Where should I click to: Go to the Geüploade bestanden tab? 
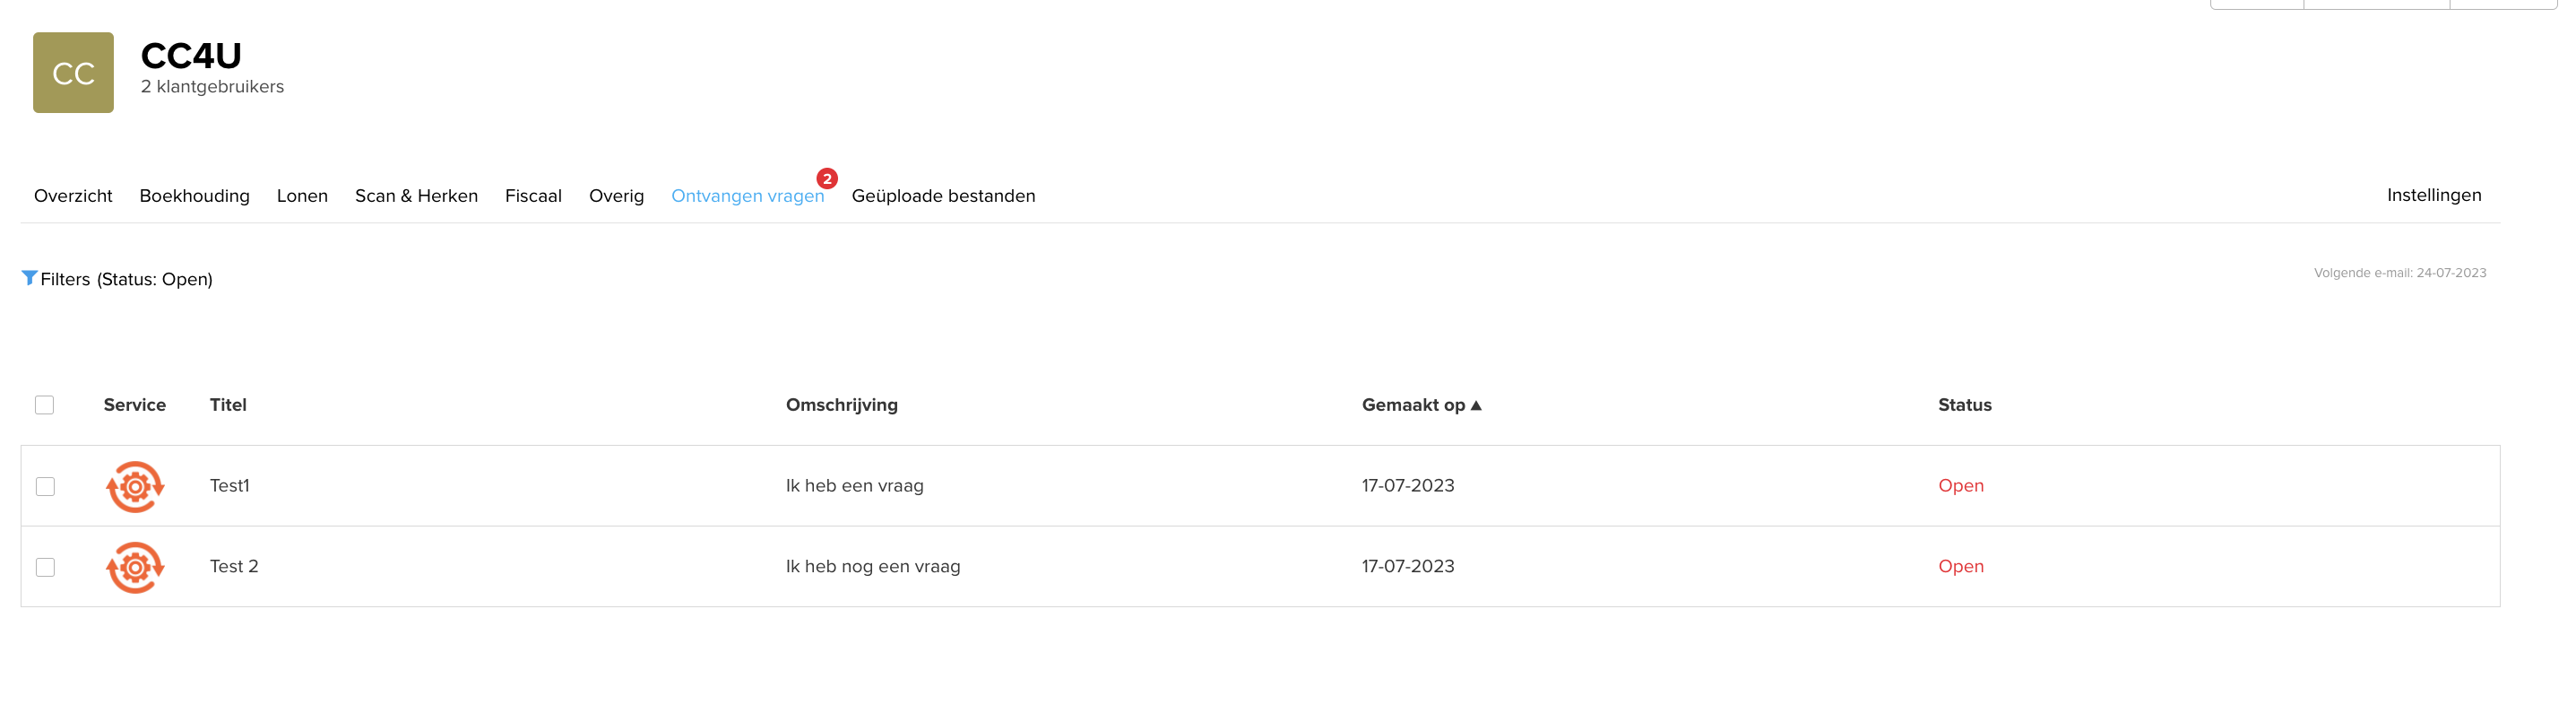point(943,196)
